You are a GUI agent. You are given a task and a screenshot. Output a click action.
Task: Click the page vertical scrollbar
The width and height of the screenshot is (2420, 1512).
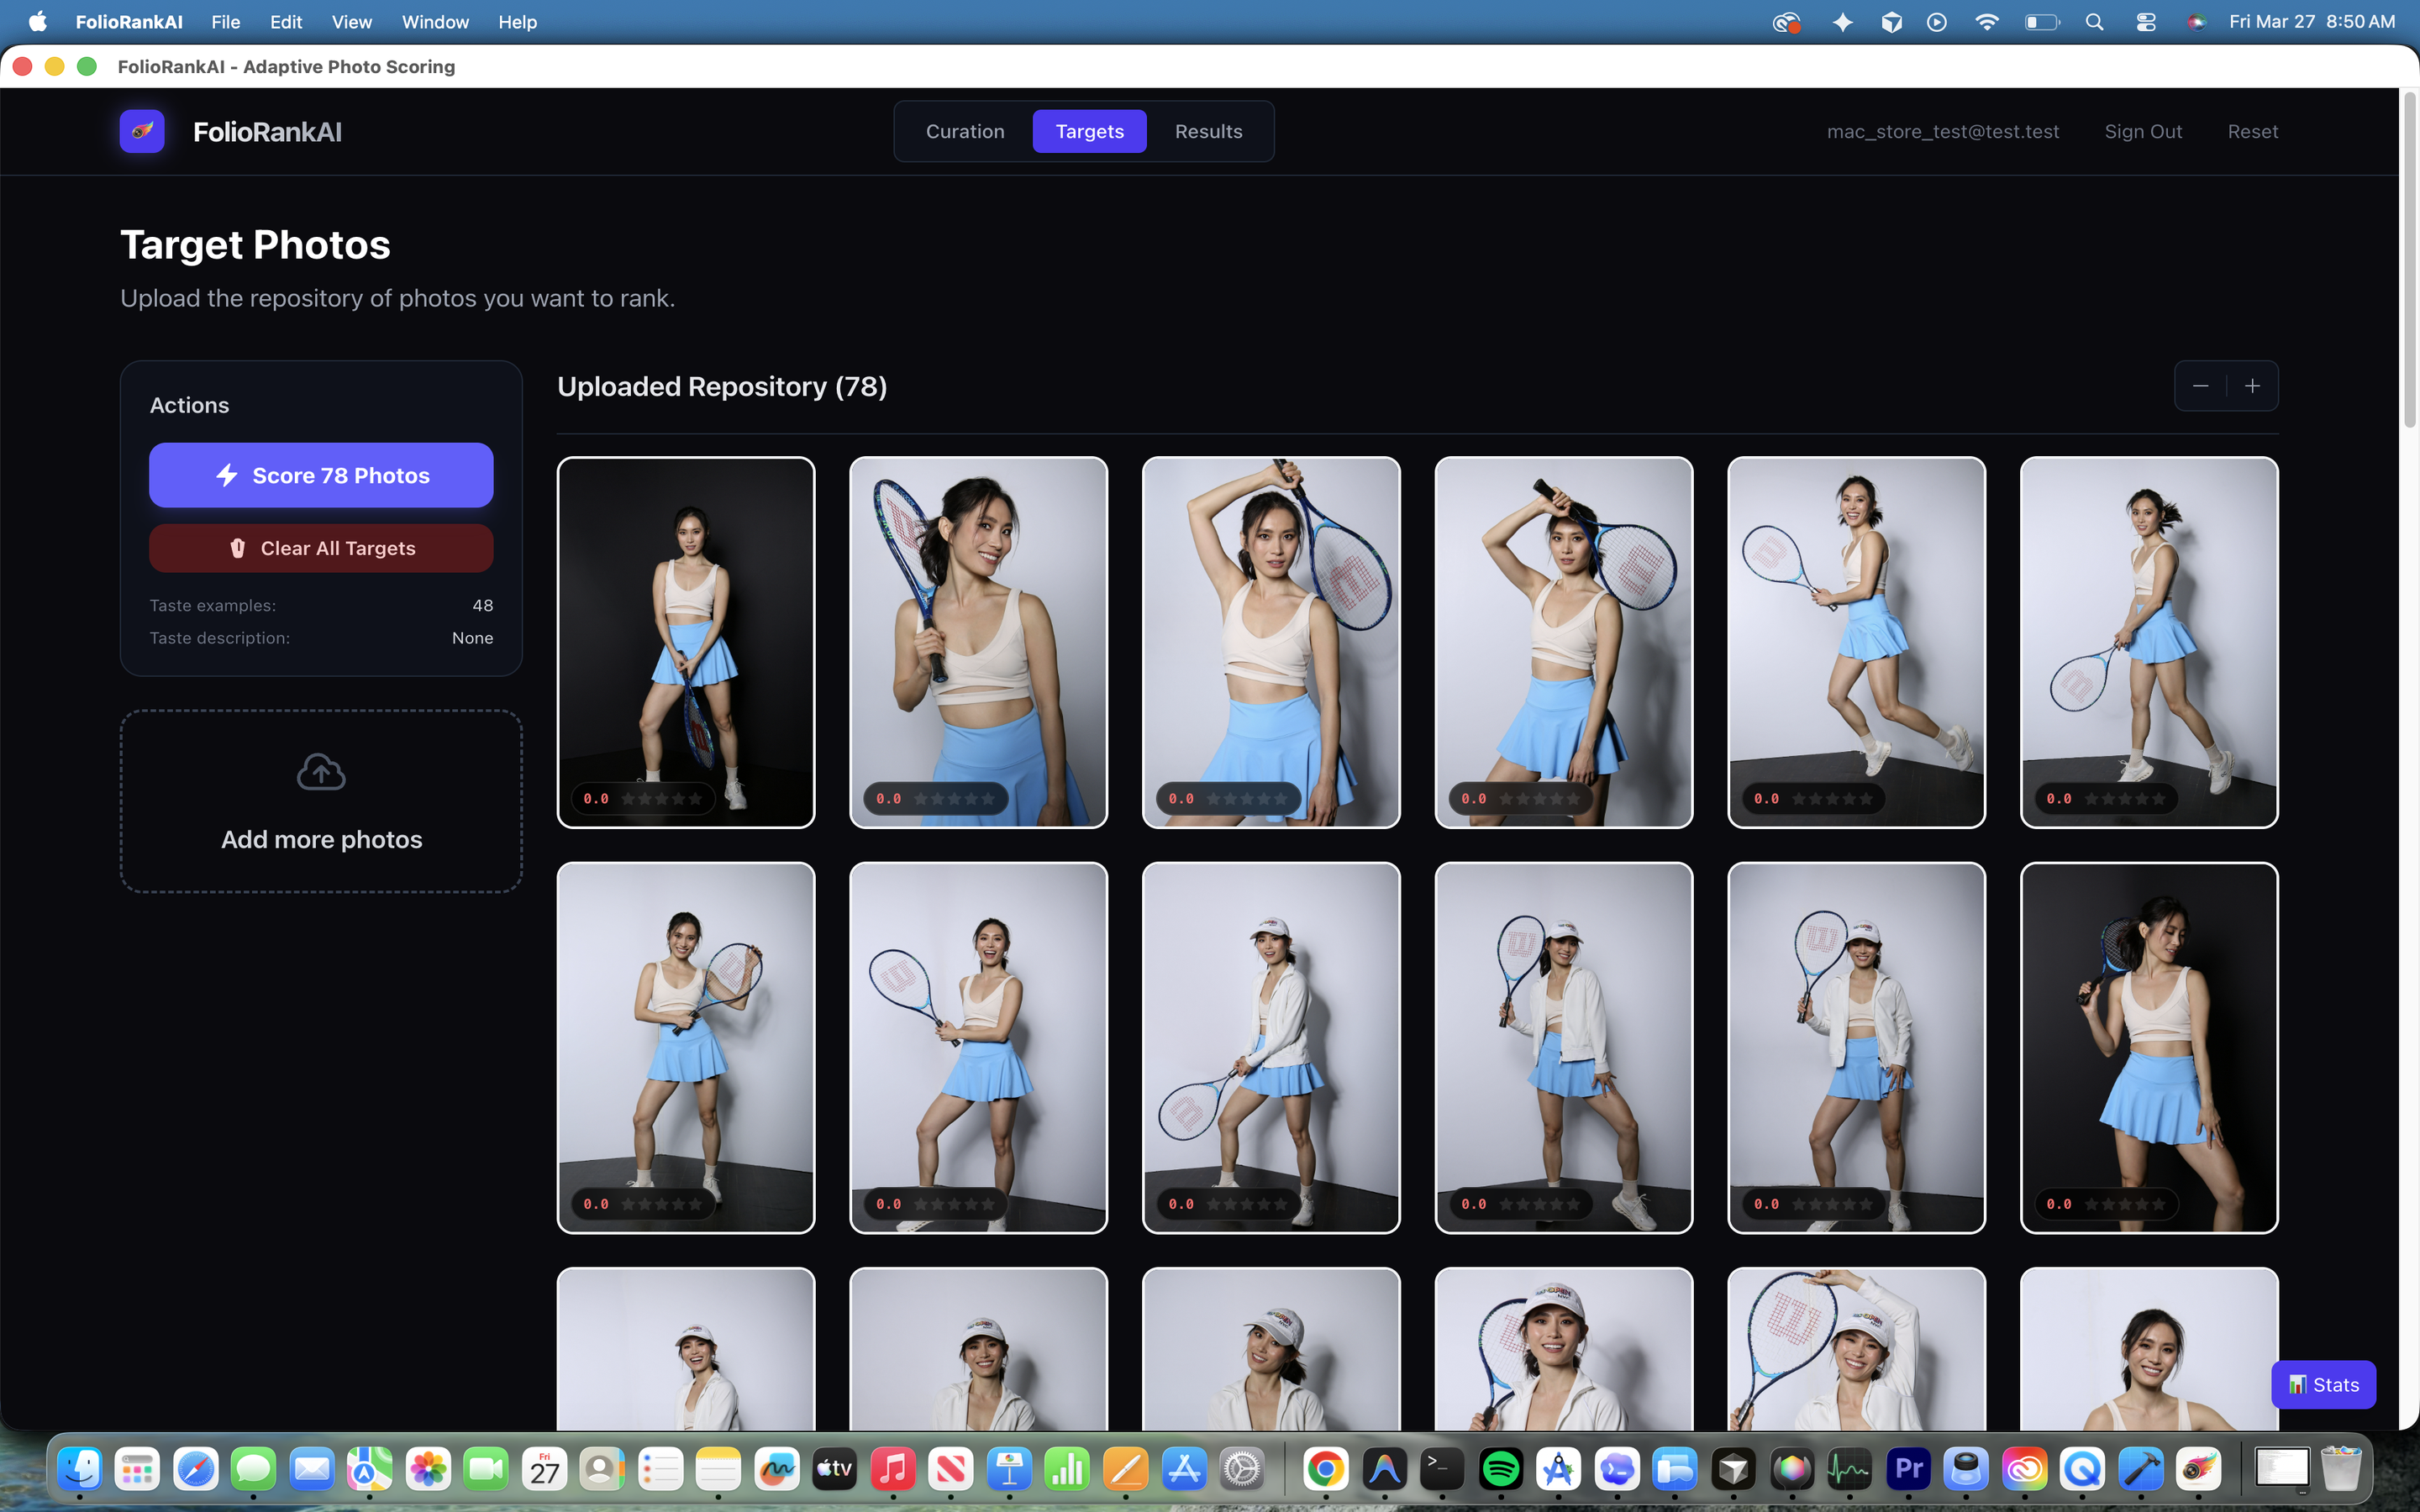tap(2409, 262)
